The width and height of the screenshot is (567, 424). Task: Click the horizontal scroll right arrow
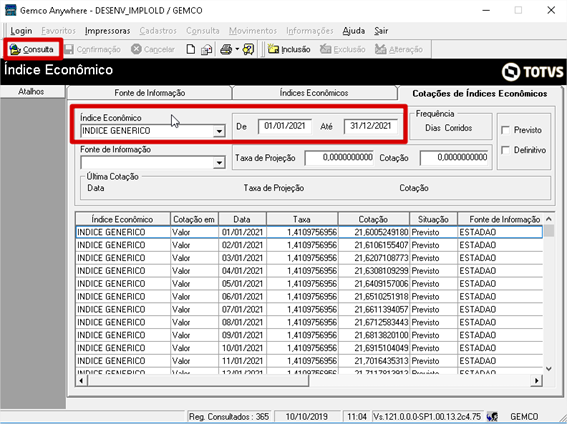(x=537, y=381)
